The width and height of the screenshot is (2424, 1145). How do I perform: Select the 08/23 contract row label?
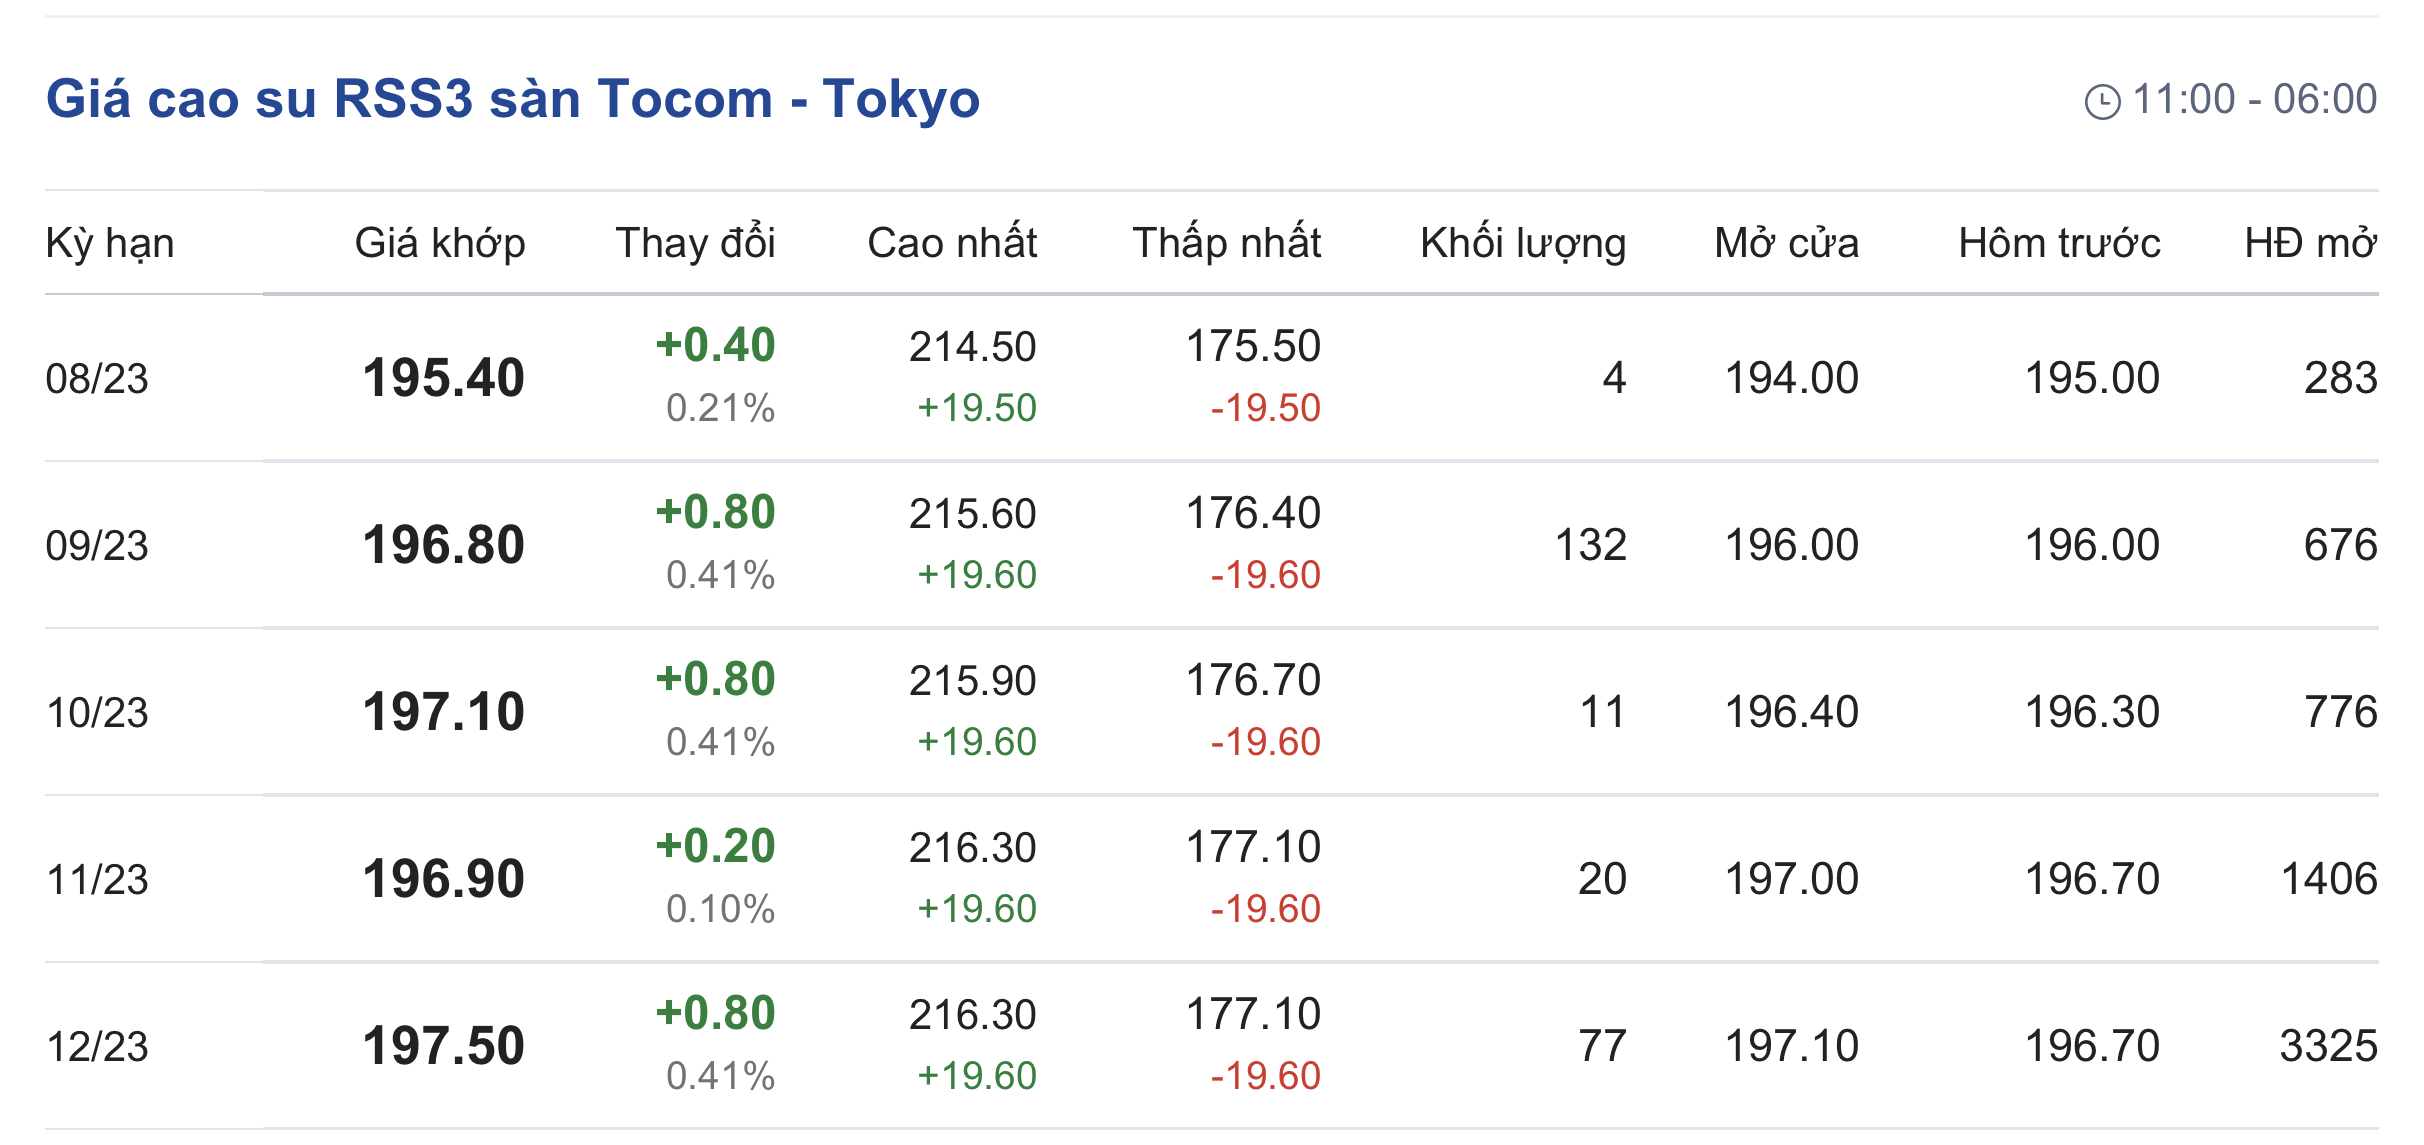click(97, 379)
